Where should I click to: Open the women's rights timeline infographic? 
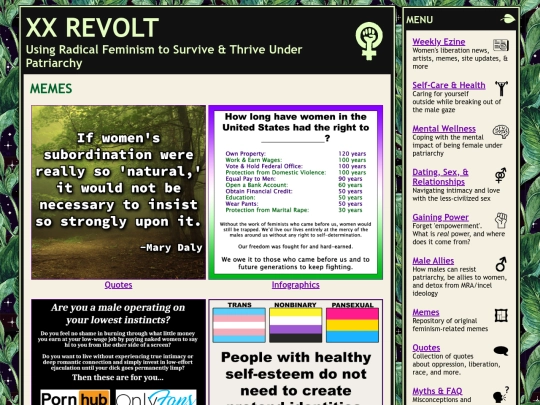tap(295, 192)
